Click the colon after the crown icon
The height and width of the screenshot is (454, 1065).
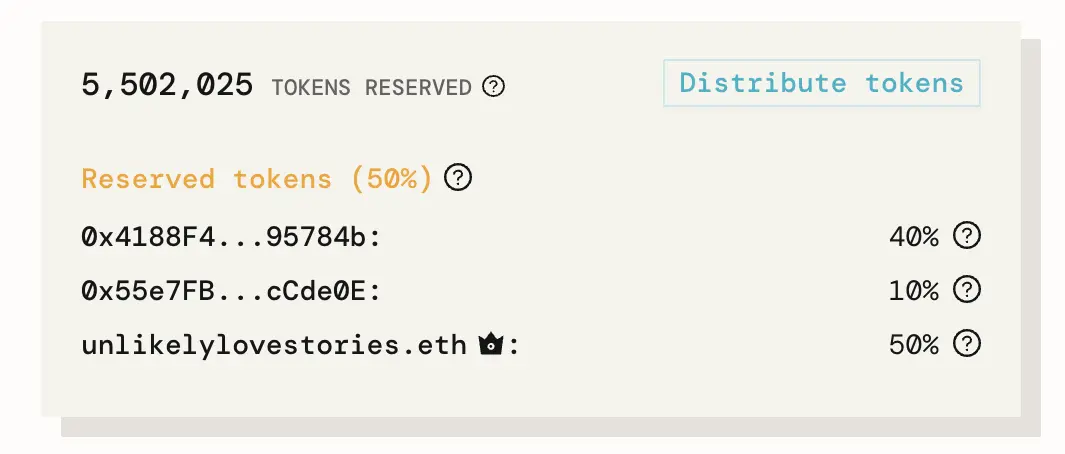(514, 347)
